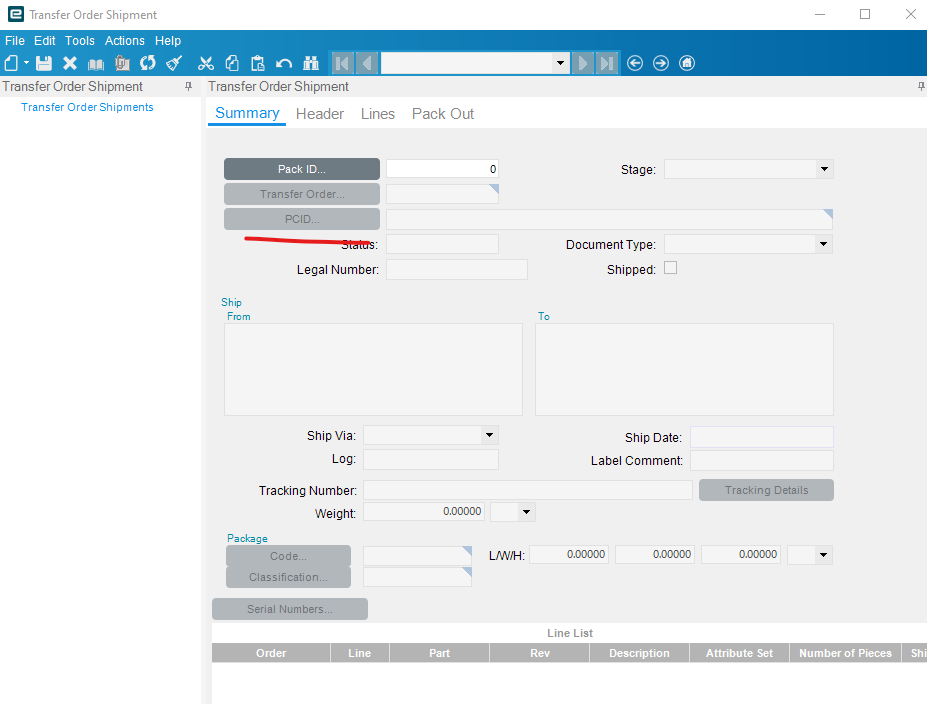Go to previous record navigation button
927x704 pixels.
(x=367, y=63)
